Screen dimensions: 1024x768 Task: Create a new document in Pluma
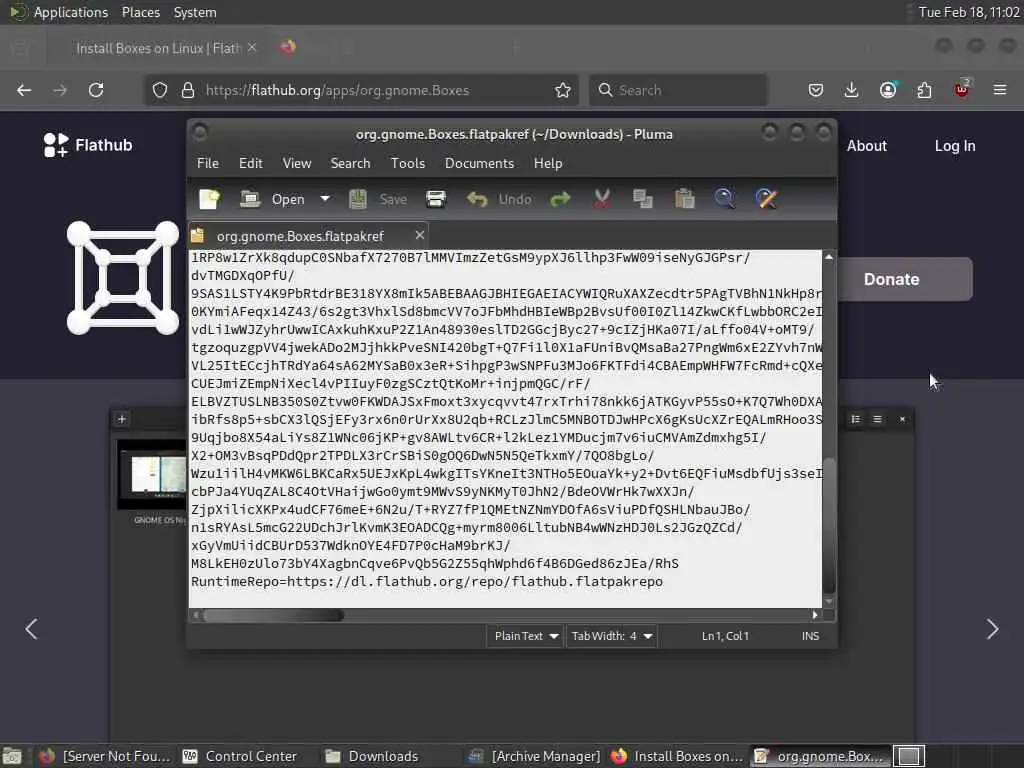tap(209, 199)
